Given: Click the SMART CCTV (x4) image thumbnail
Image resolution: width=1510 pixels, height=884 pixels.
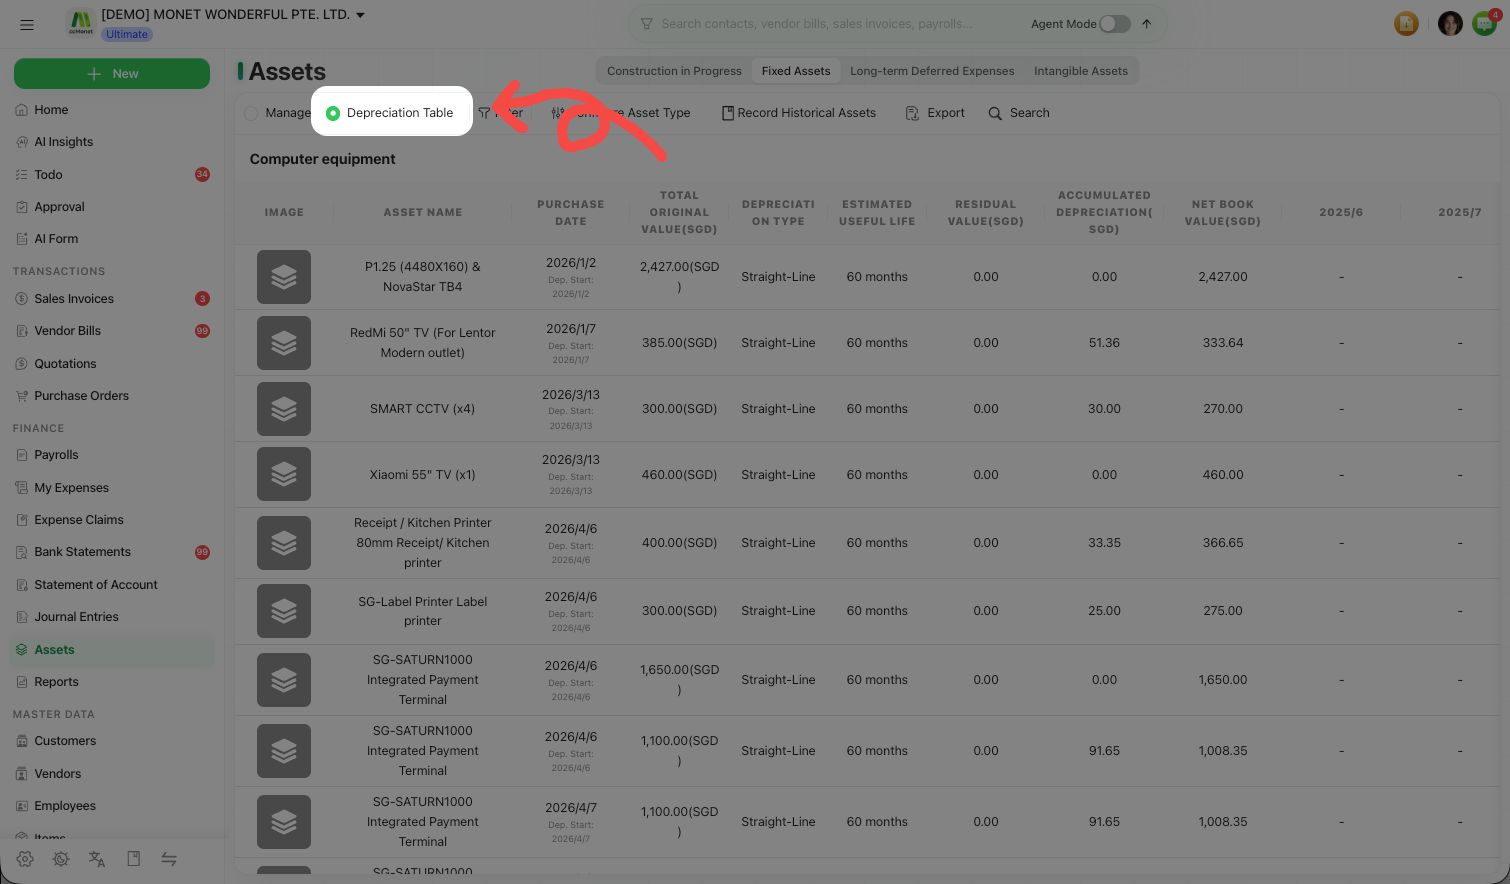Looking at the screenshot, I should [x=284, y=409].
